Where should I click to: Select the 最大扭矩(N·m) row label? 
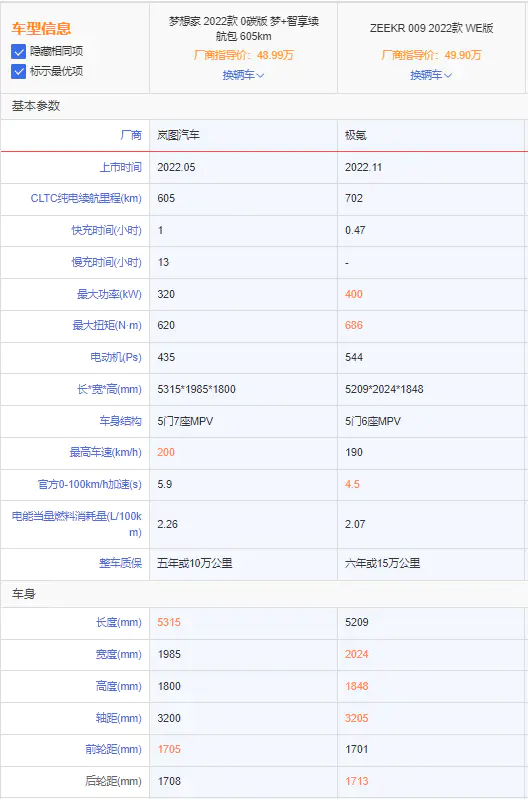click(x=107, y=325)
